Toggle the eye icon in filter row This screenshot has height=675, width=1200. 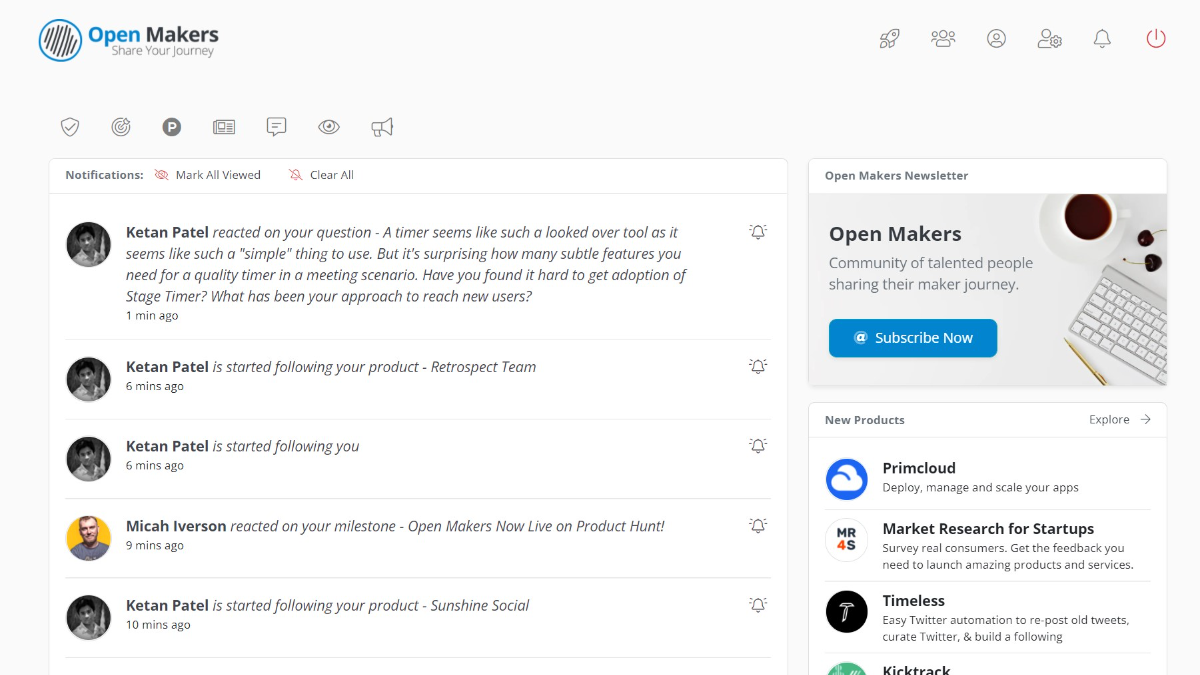pos(329,127)
